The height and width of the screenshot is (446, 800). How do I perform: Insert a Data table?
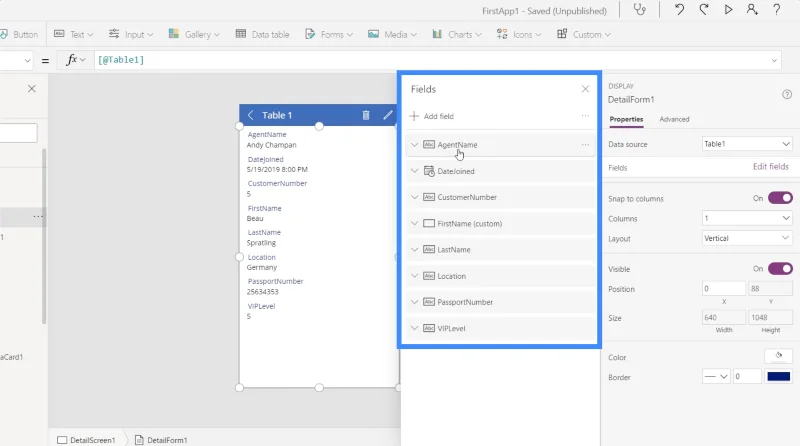[262, 34]
